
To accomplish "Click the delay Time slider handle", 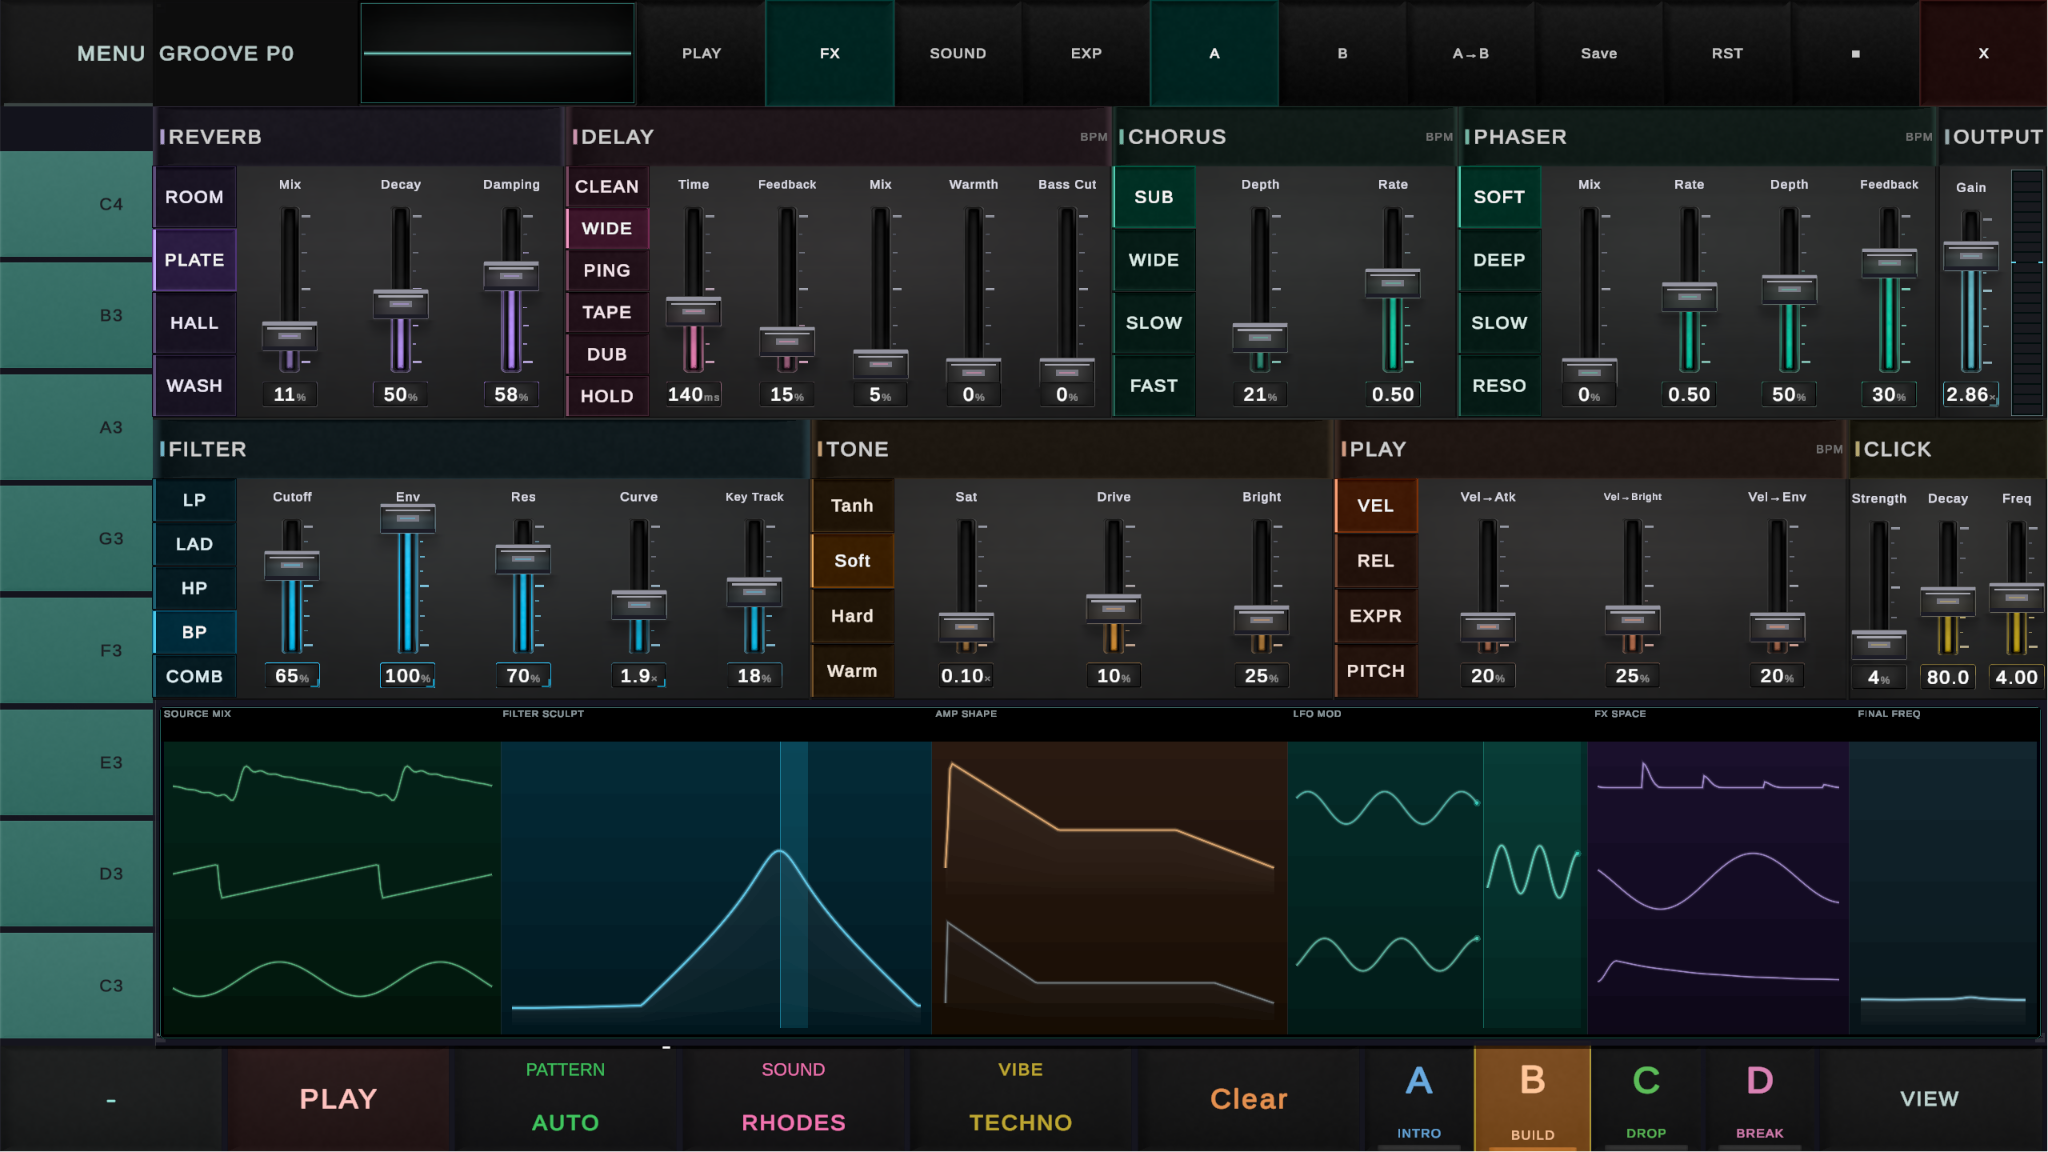I will click(693, 311).
